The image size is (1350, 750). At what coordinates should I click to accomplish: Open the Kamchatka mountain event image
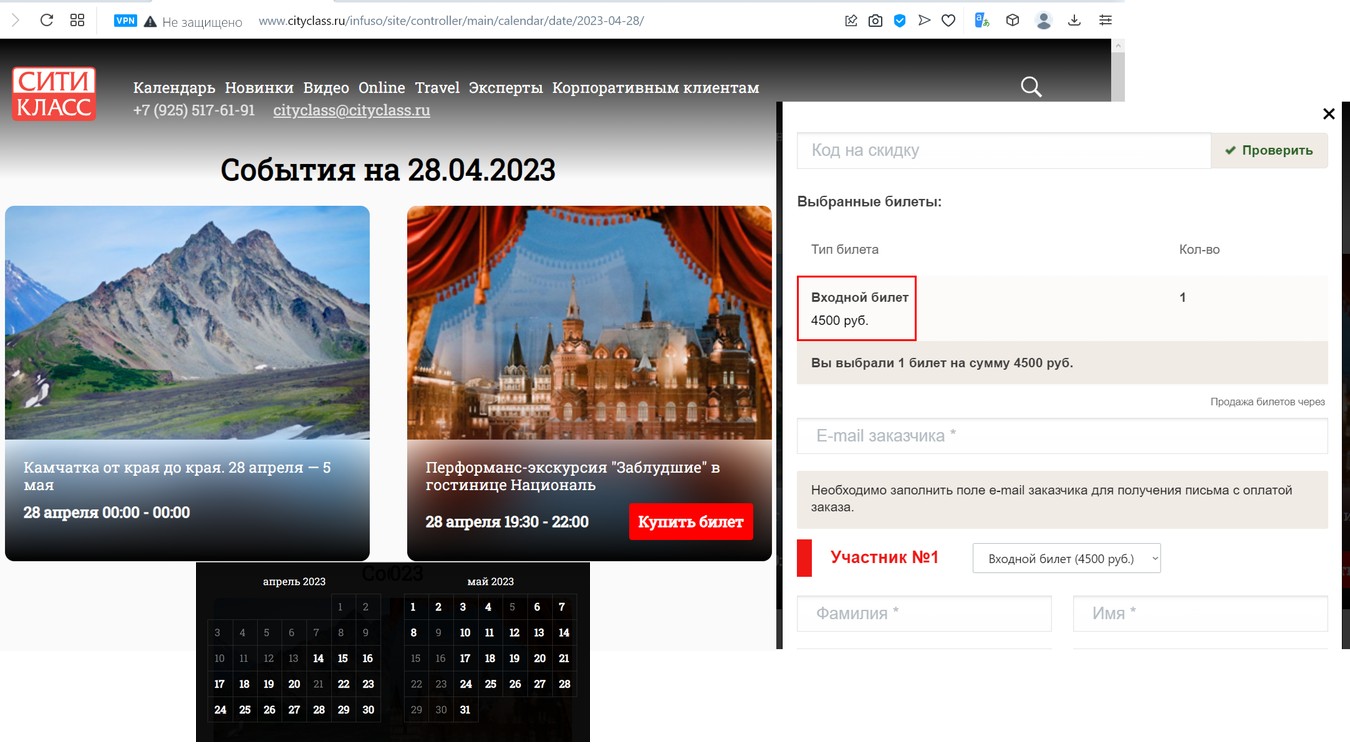pyautogui.click(x=187, y=322)
